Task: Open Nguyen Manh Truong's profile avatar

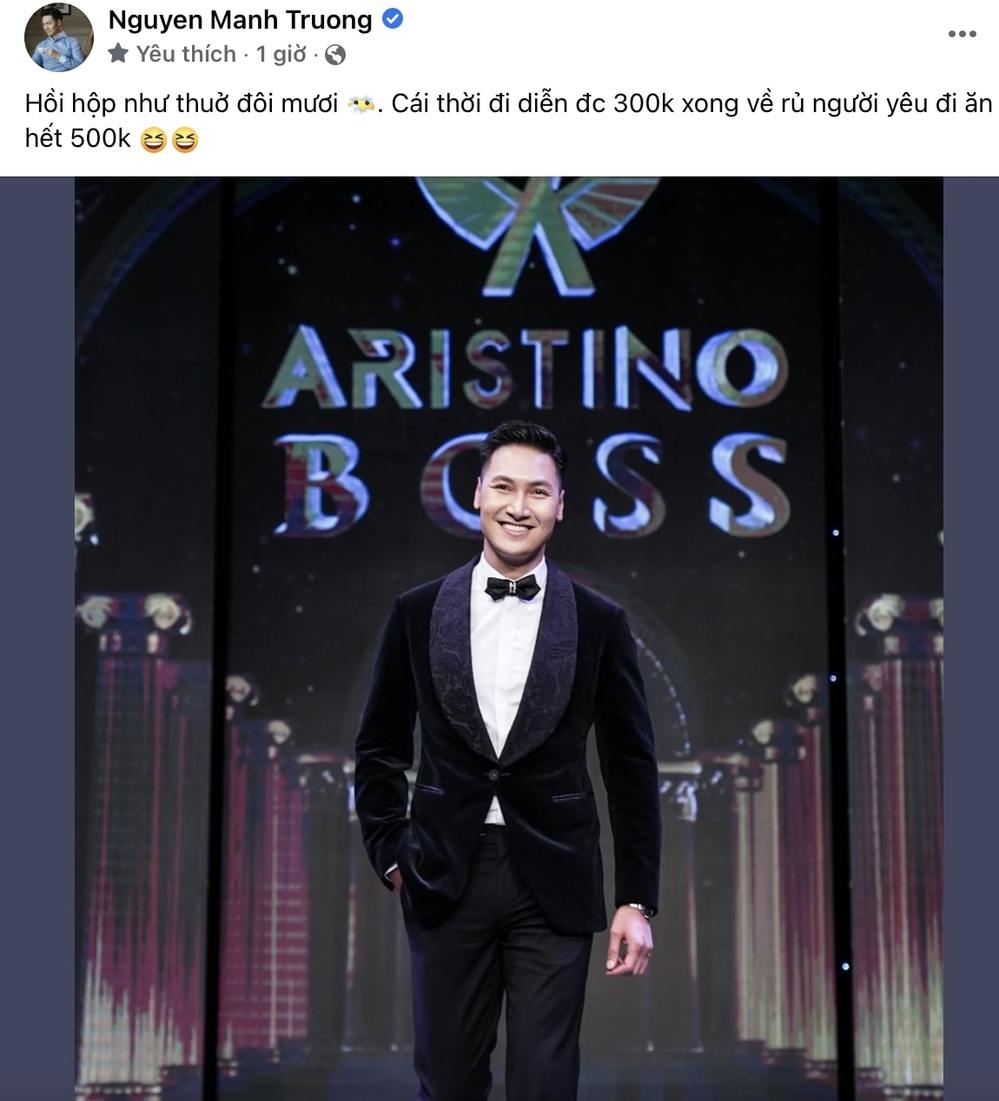Action: point(59,37)
